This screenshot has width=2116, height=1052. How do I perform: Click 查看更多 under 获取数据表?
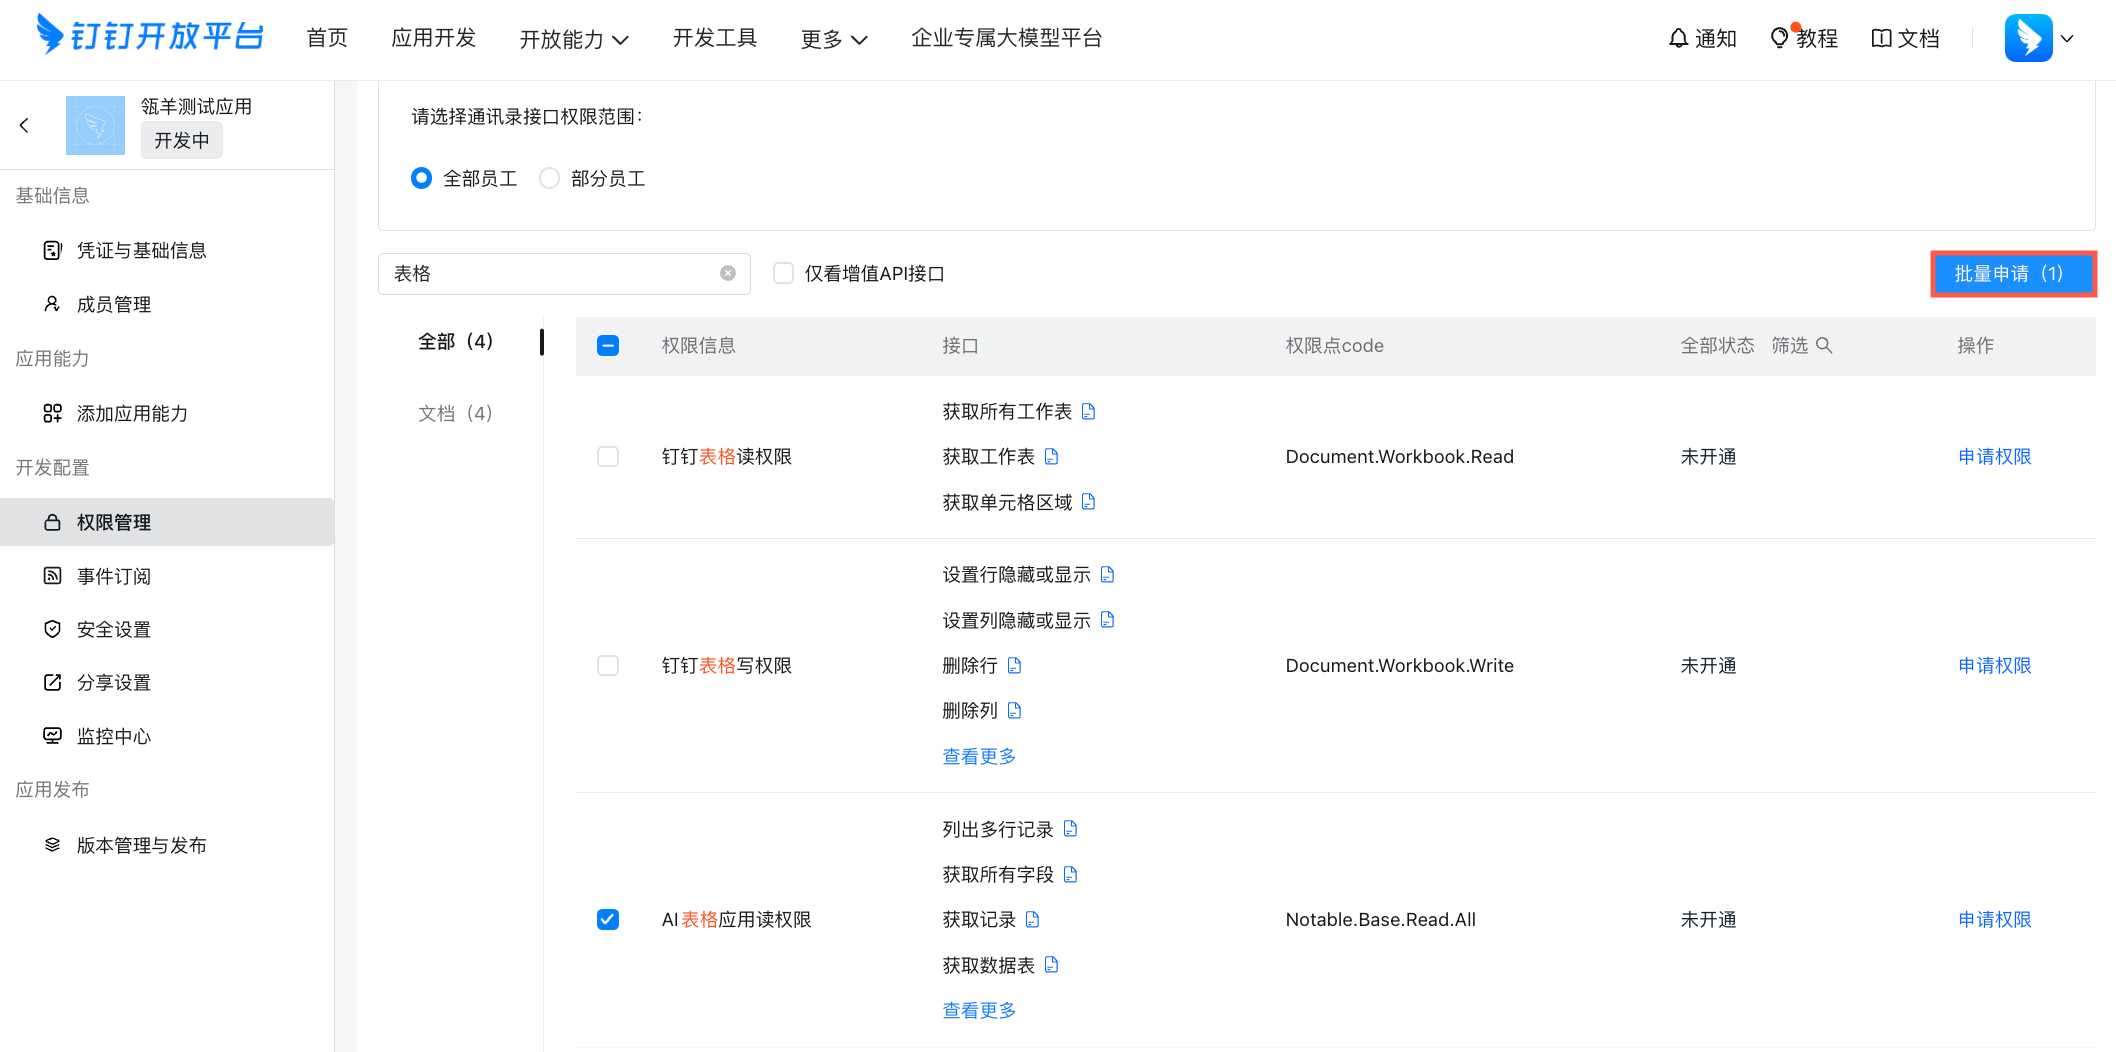coord(979,1011)
